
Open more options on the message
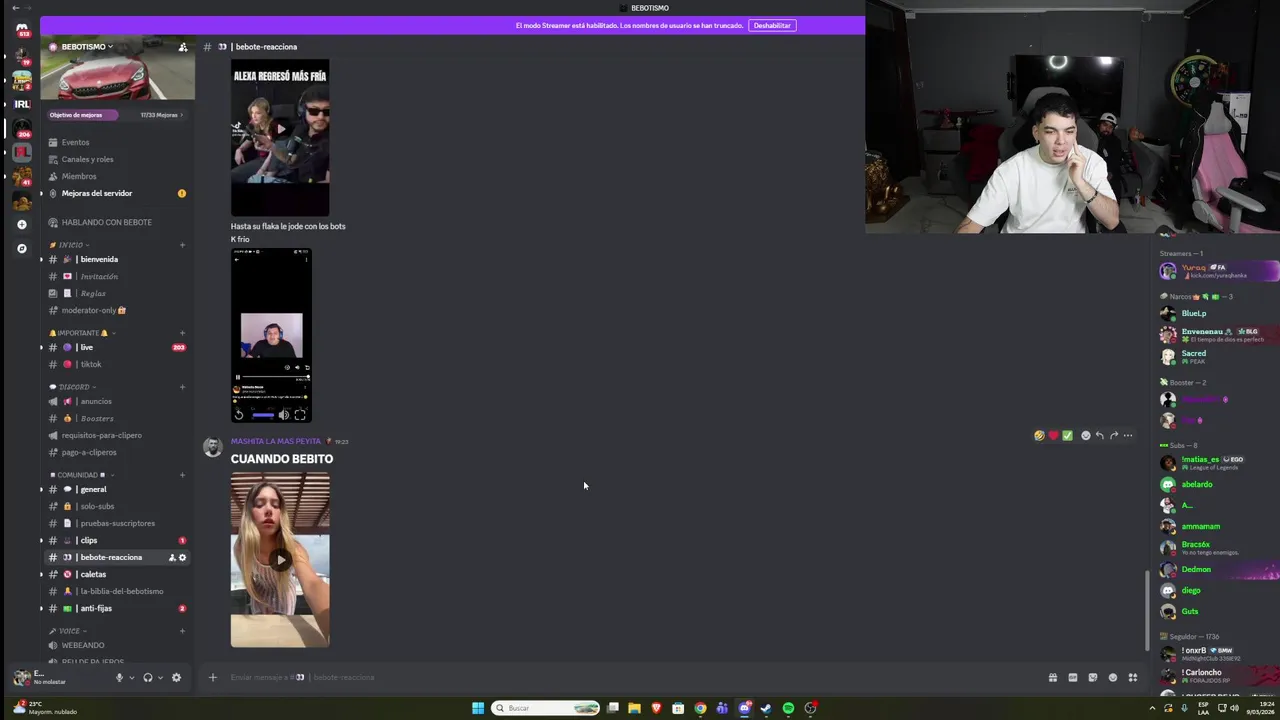(1127, 435)
